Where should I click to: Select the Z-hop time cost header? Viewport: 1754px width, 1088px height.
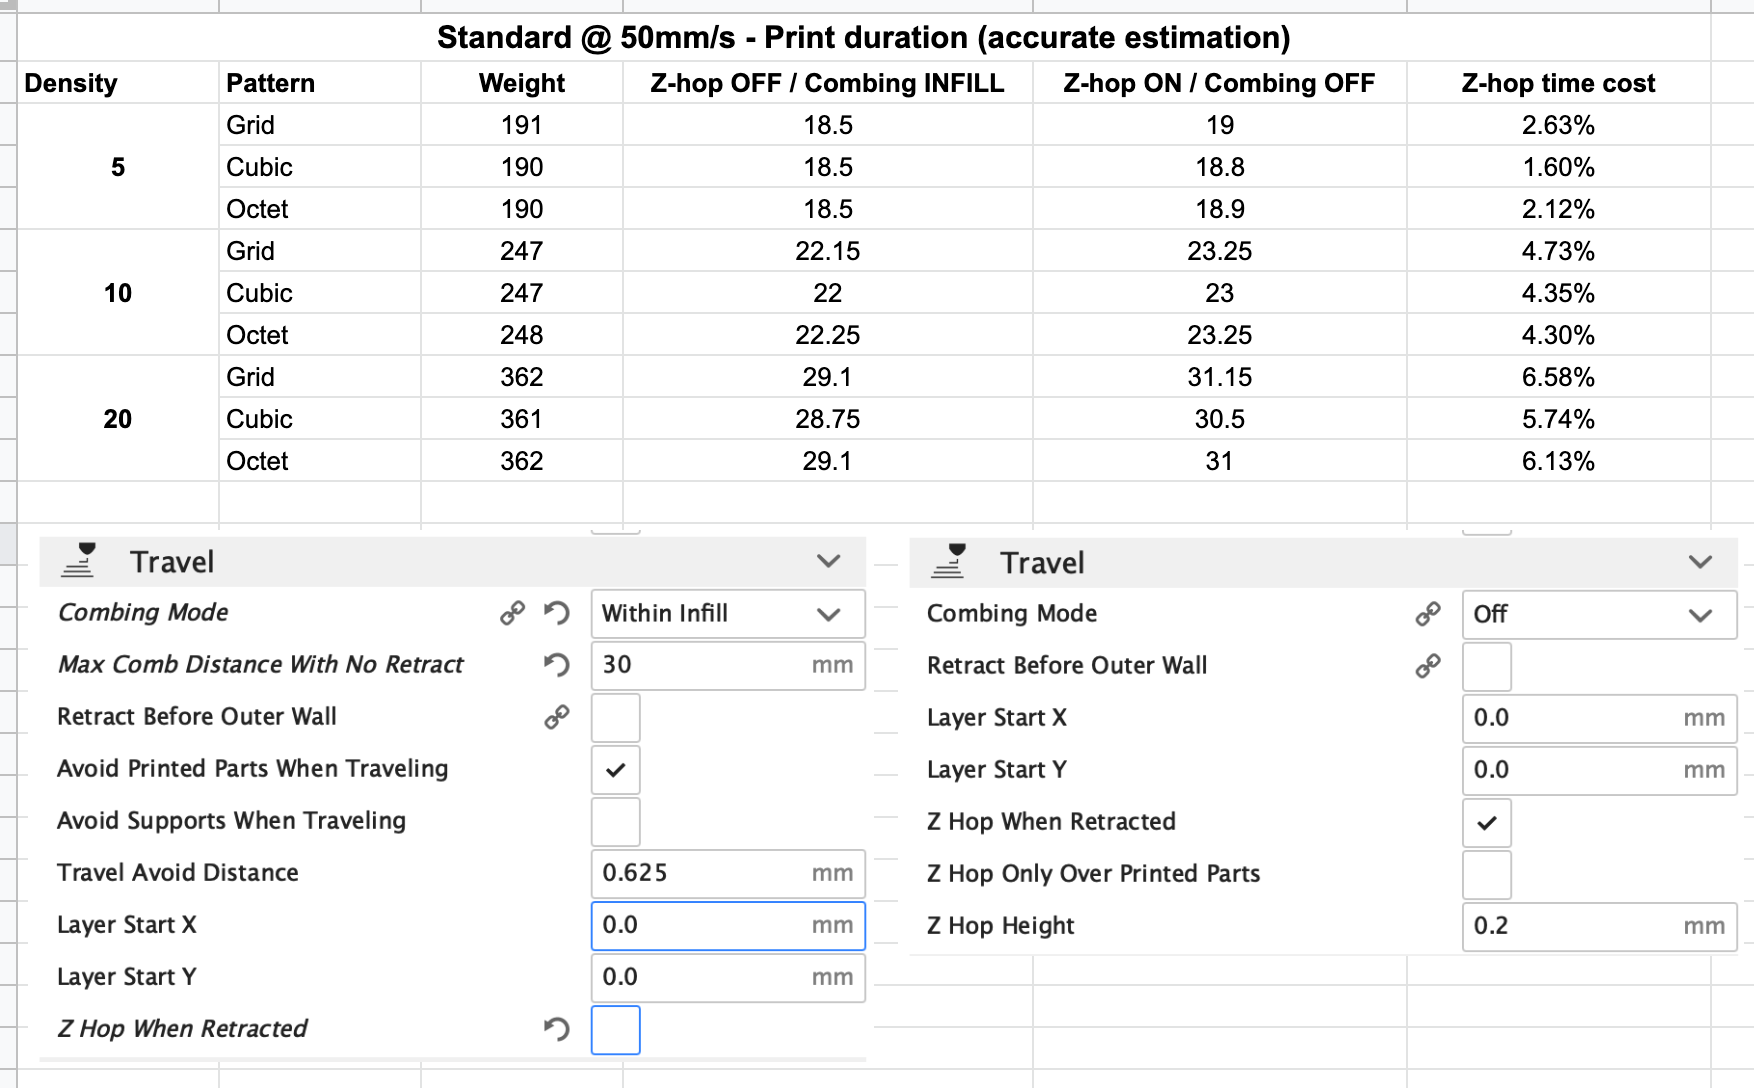(1558, 83)
